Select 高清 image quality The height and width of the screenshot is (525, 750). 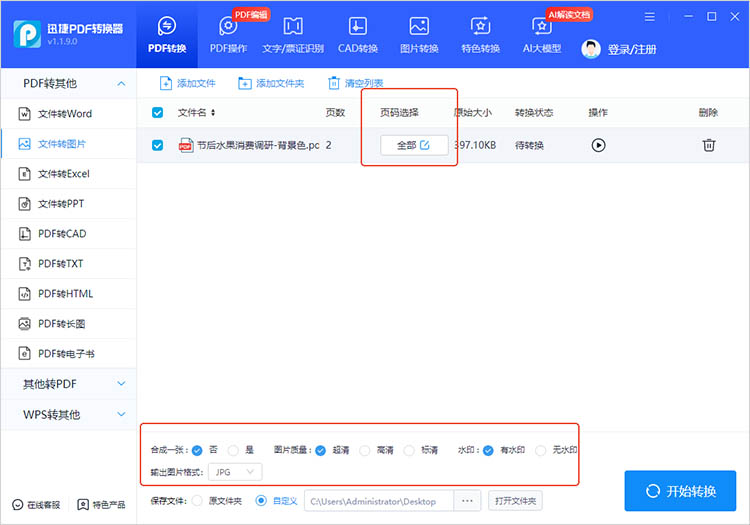coord(364,450)
